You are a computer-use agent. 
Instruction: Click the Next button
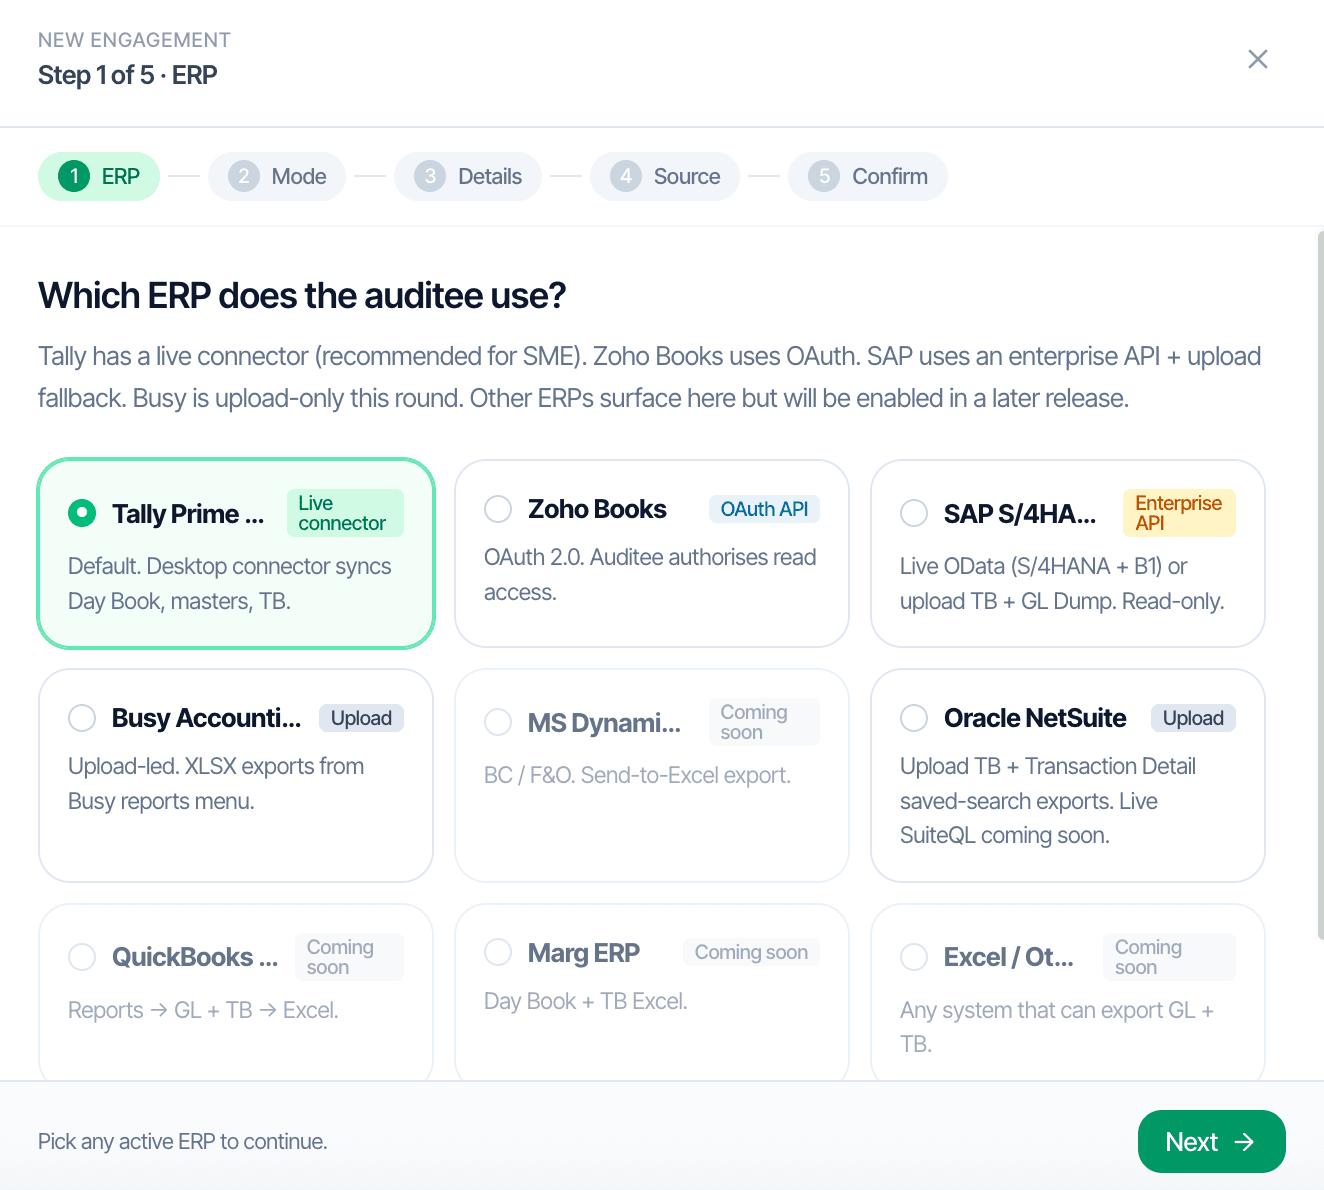tap(1211, 1141)
